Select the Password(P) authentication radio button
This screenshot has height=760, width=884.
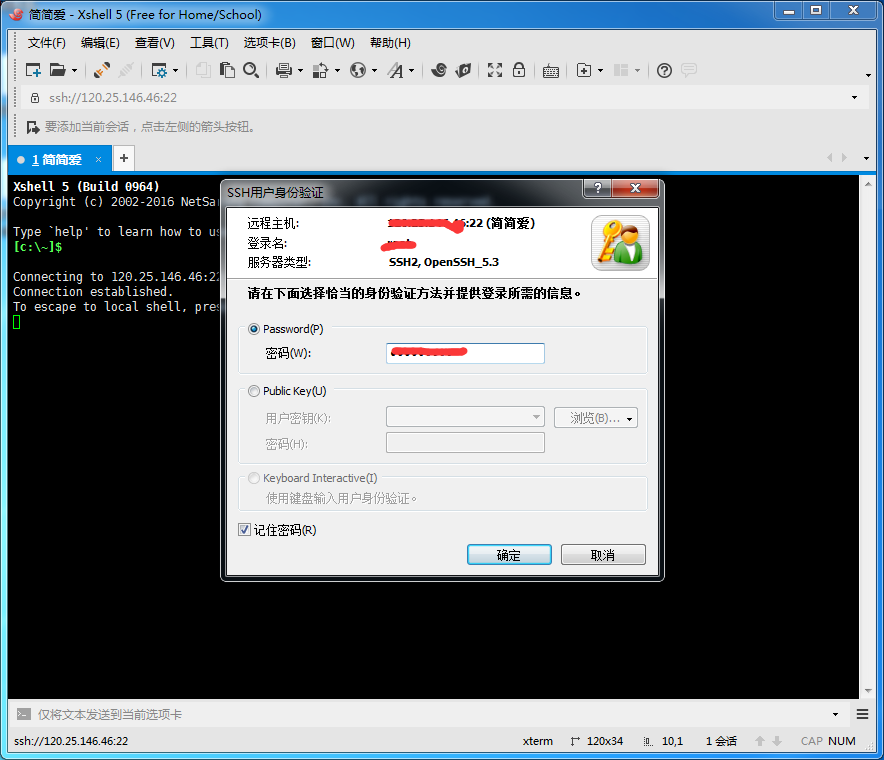click(x=254, y=329)
